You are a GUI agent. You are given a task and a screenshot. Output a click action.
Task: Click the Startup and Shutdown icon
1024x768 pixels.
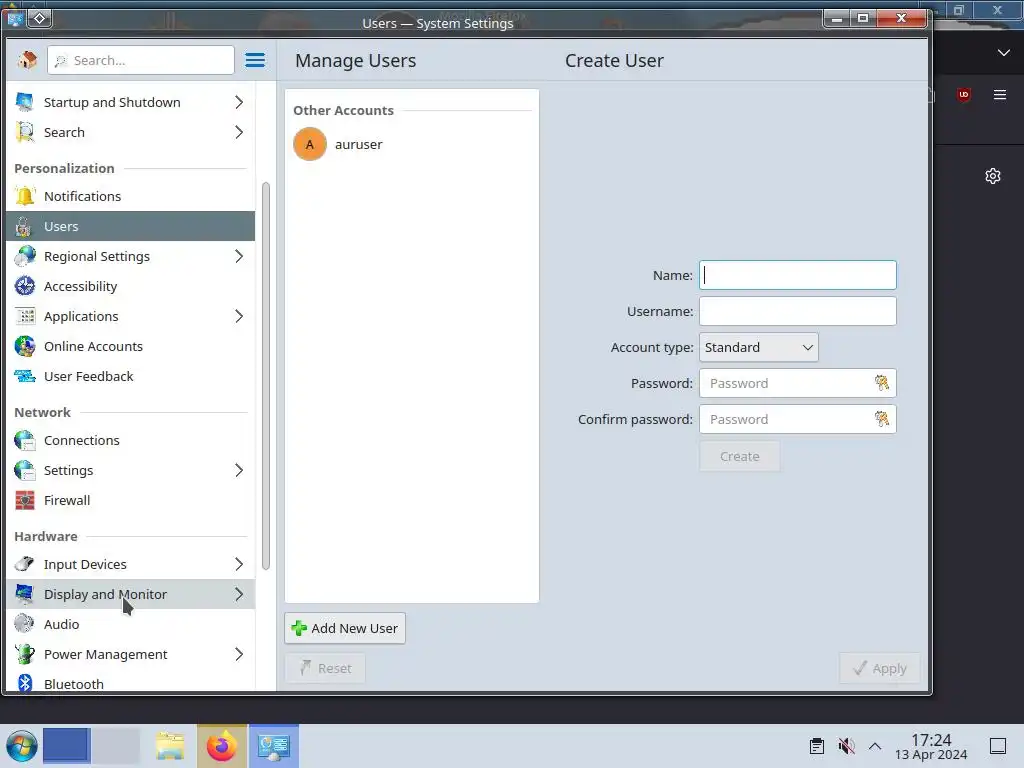click(x=25, y=102)
